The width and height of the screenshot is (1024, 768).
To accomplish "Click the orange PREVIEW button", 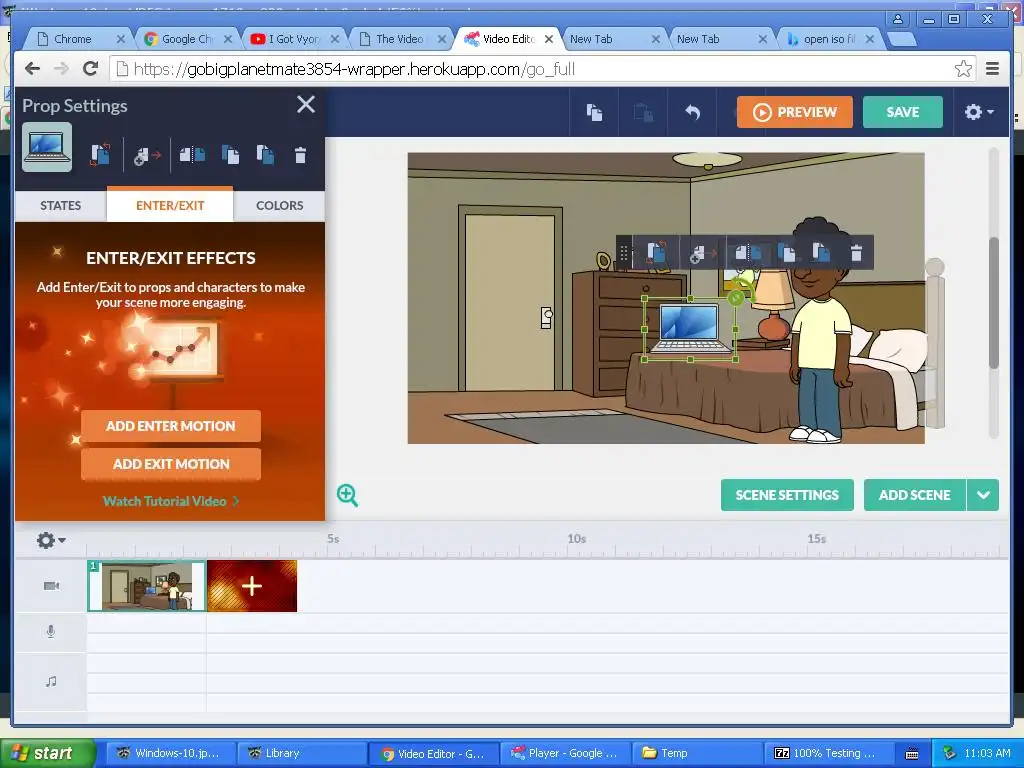I will click(x=795, y=112).
